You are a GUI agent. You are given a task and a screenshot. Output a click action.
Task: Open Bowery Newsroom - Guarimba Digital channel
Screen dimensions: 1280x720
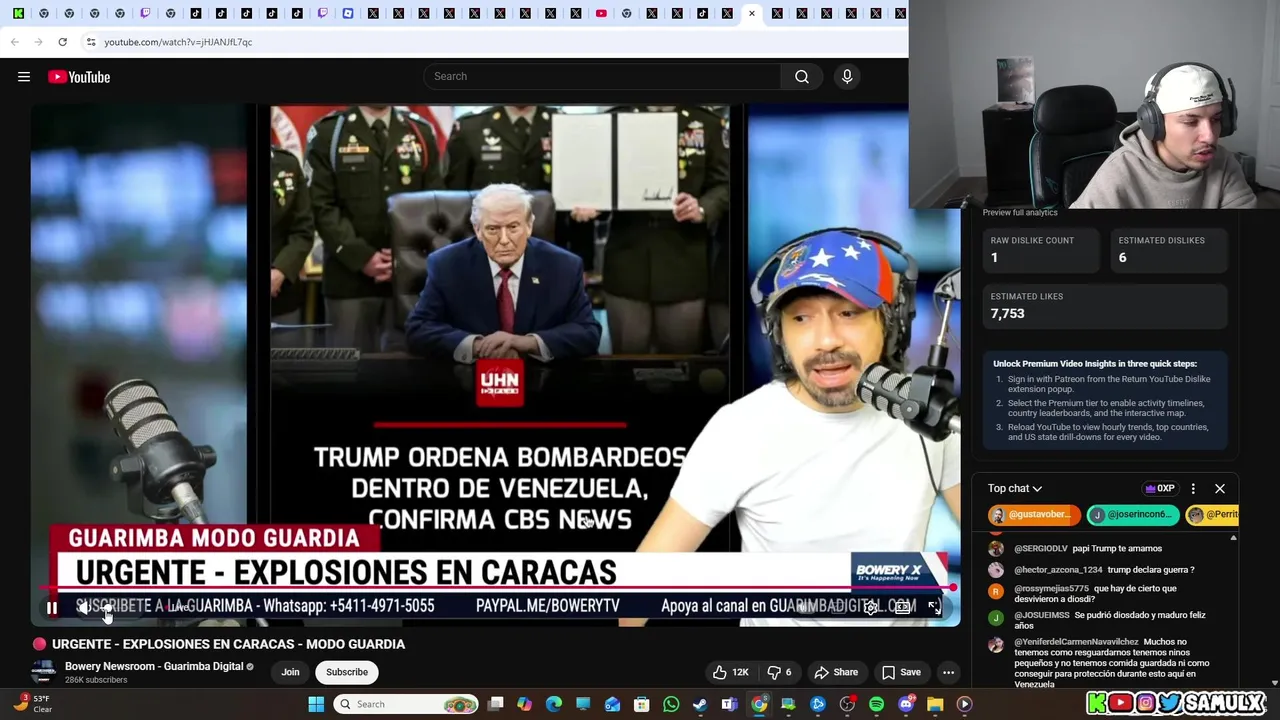(x=154, y=666)
